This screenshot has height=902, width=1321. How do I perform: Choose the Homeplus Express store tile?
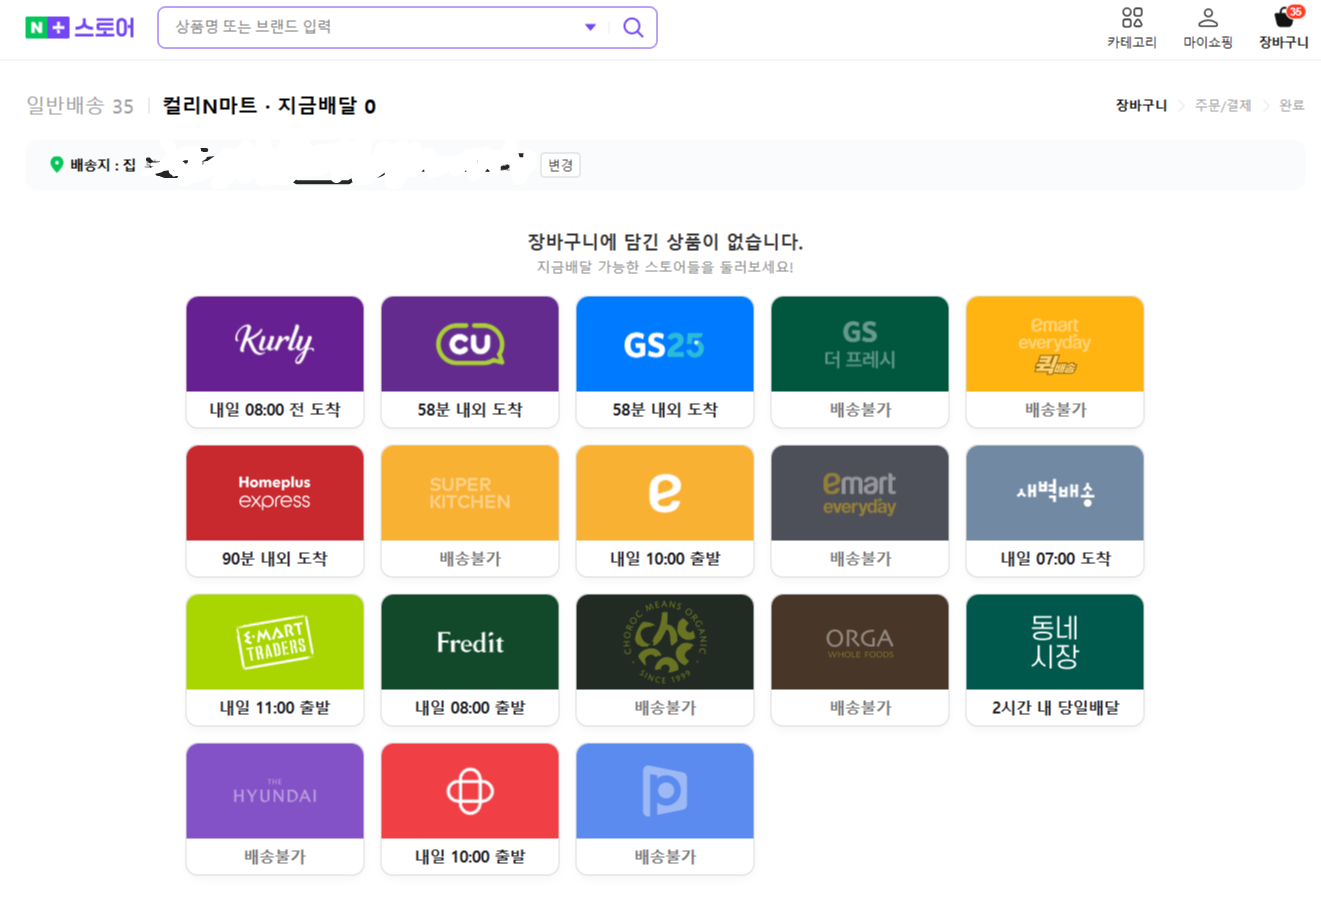275,510
